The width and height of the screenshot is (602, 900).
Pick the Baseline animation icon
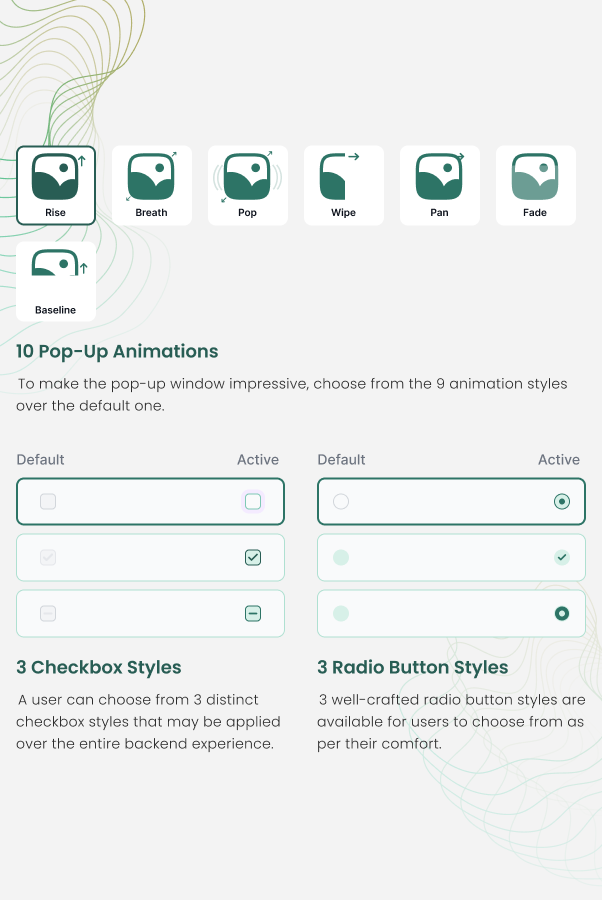56,281
